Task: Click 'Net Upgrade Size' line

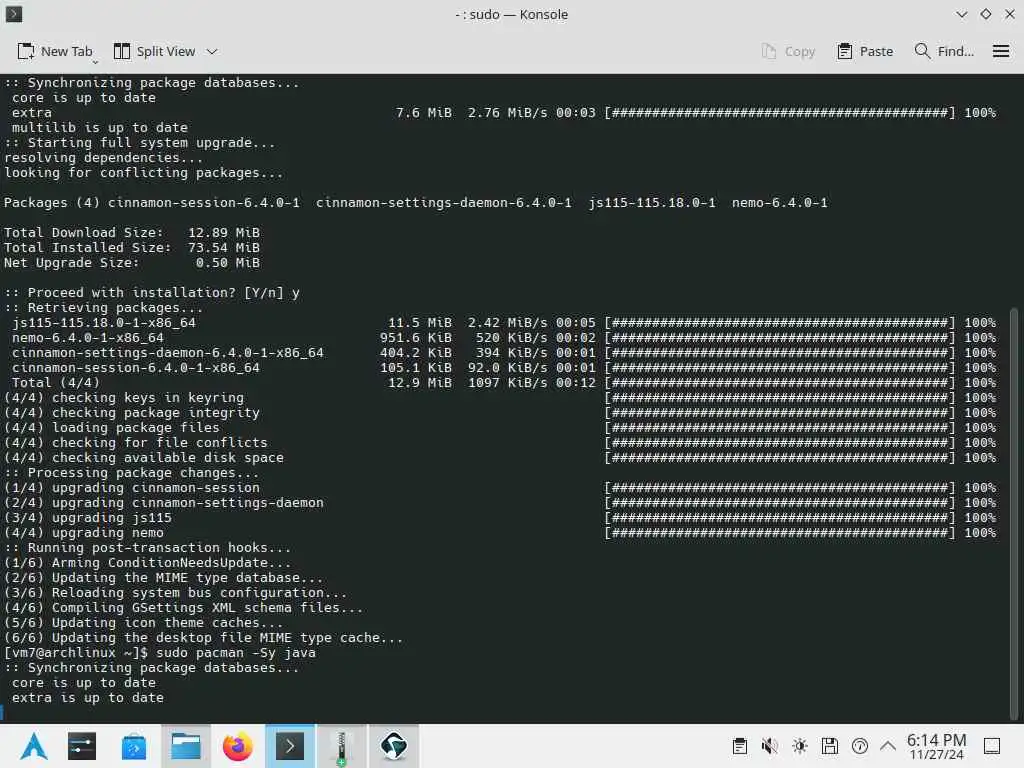Action: click(x=132, y=263)
